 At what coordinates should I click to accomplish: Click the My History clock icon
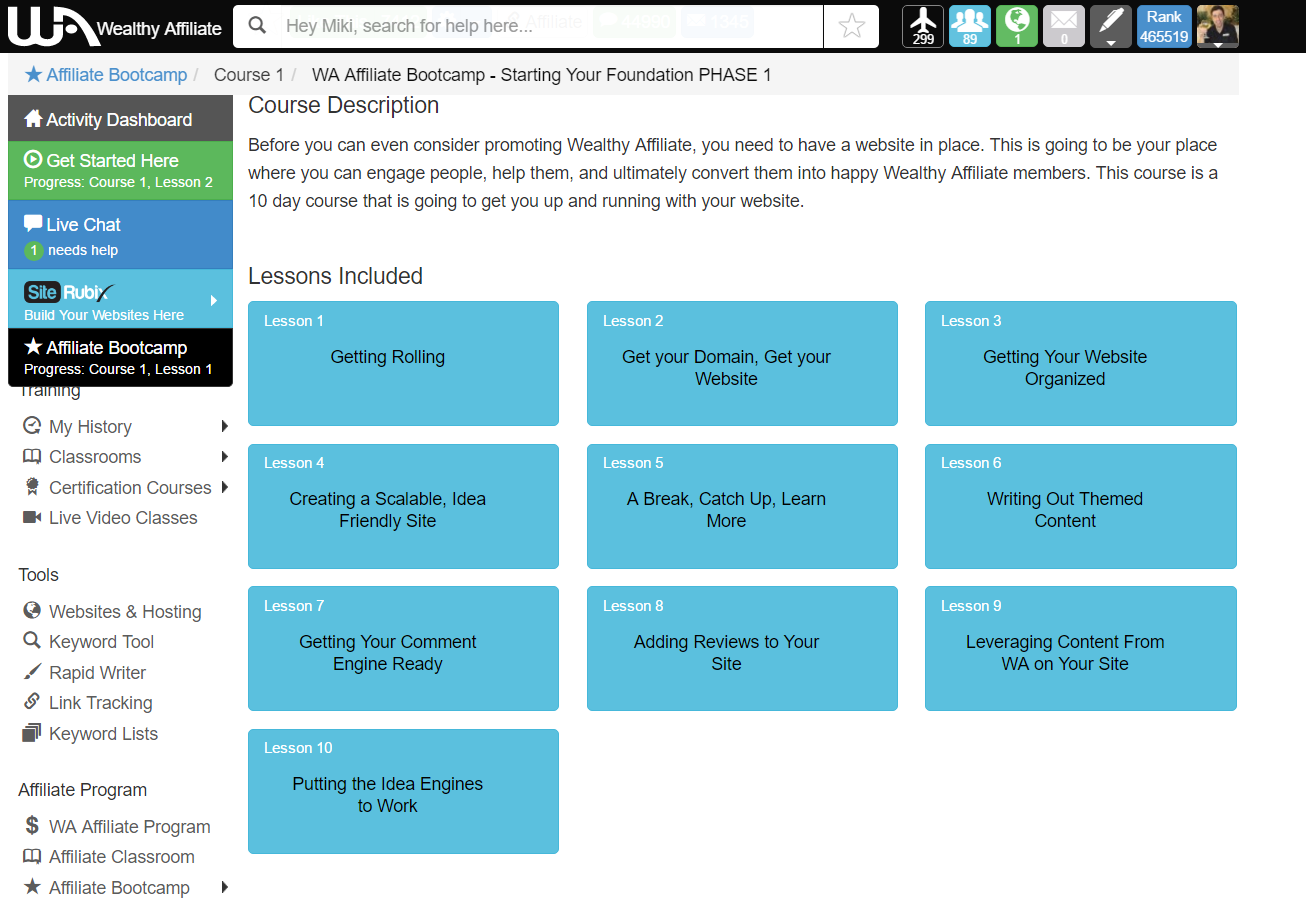coord(32,426)
